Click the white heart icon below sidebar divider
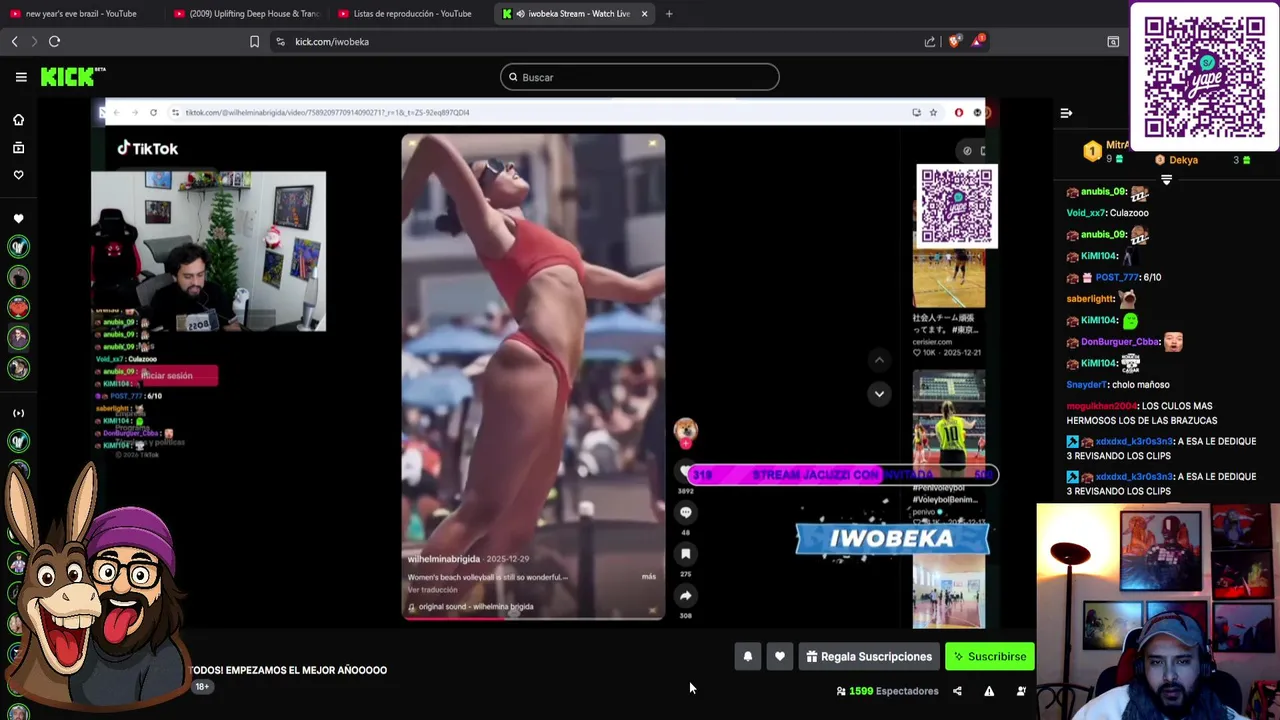This screenshot has width=1280, height=720. (x=18, y=218)
